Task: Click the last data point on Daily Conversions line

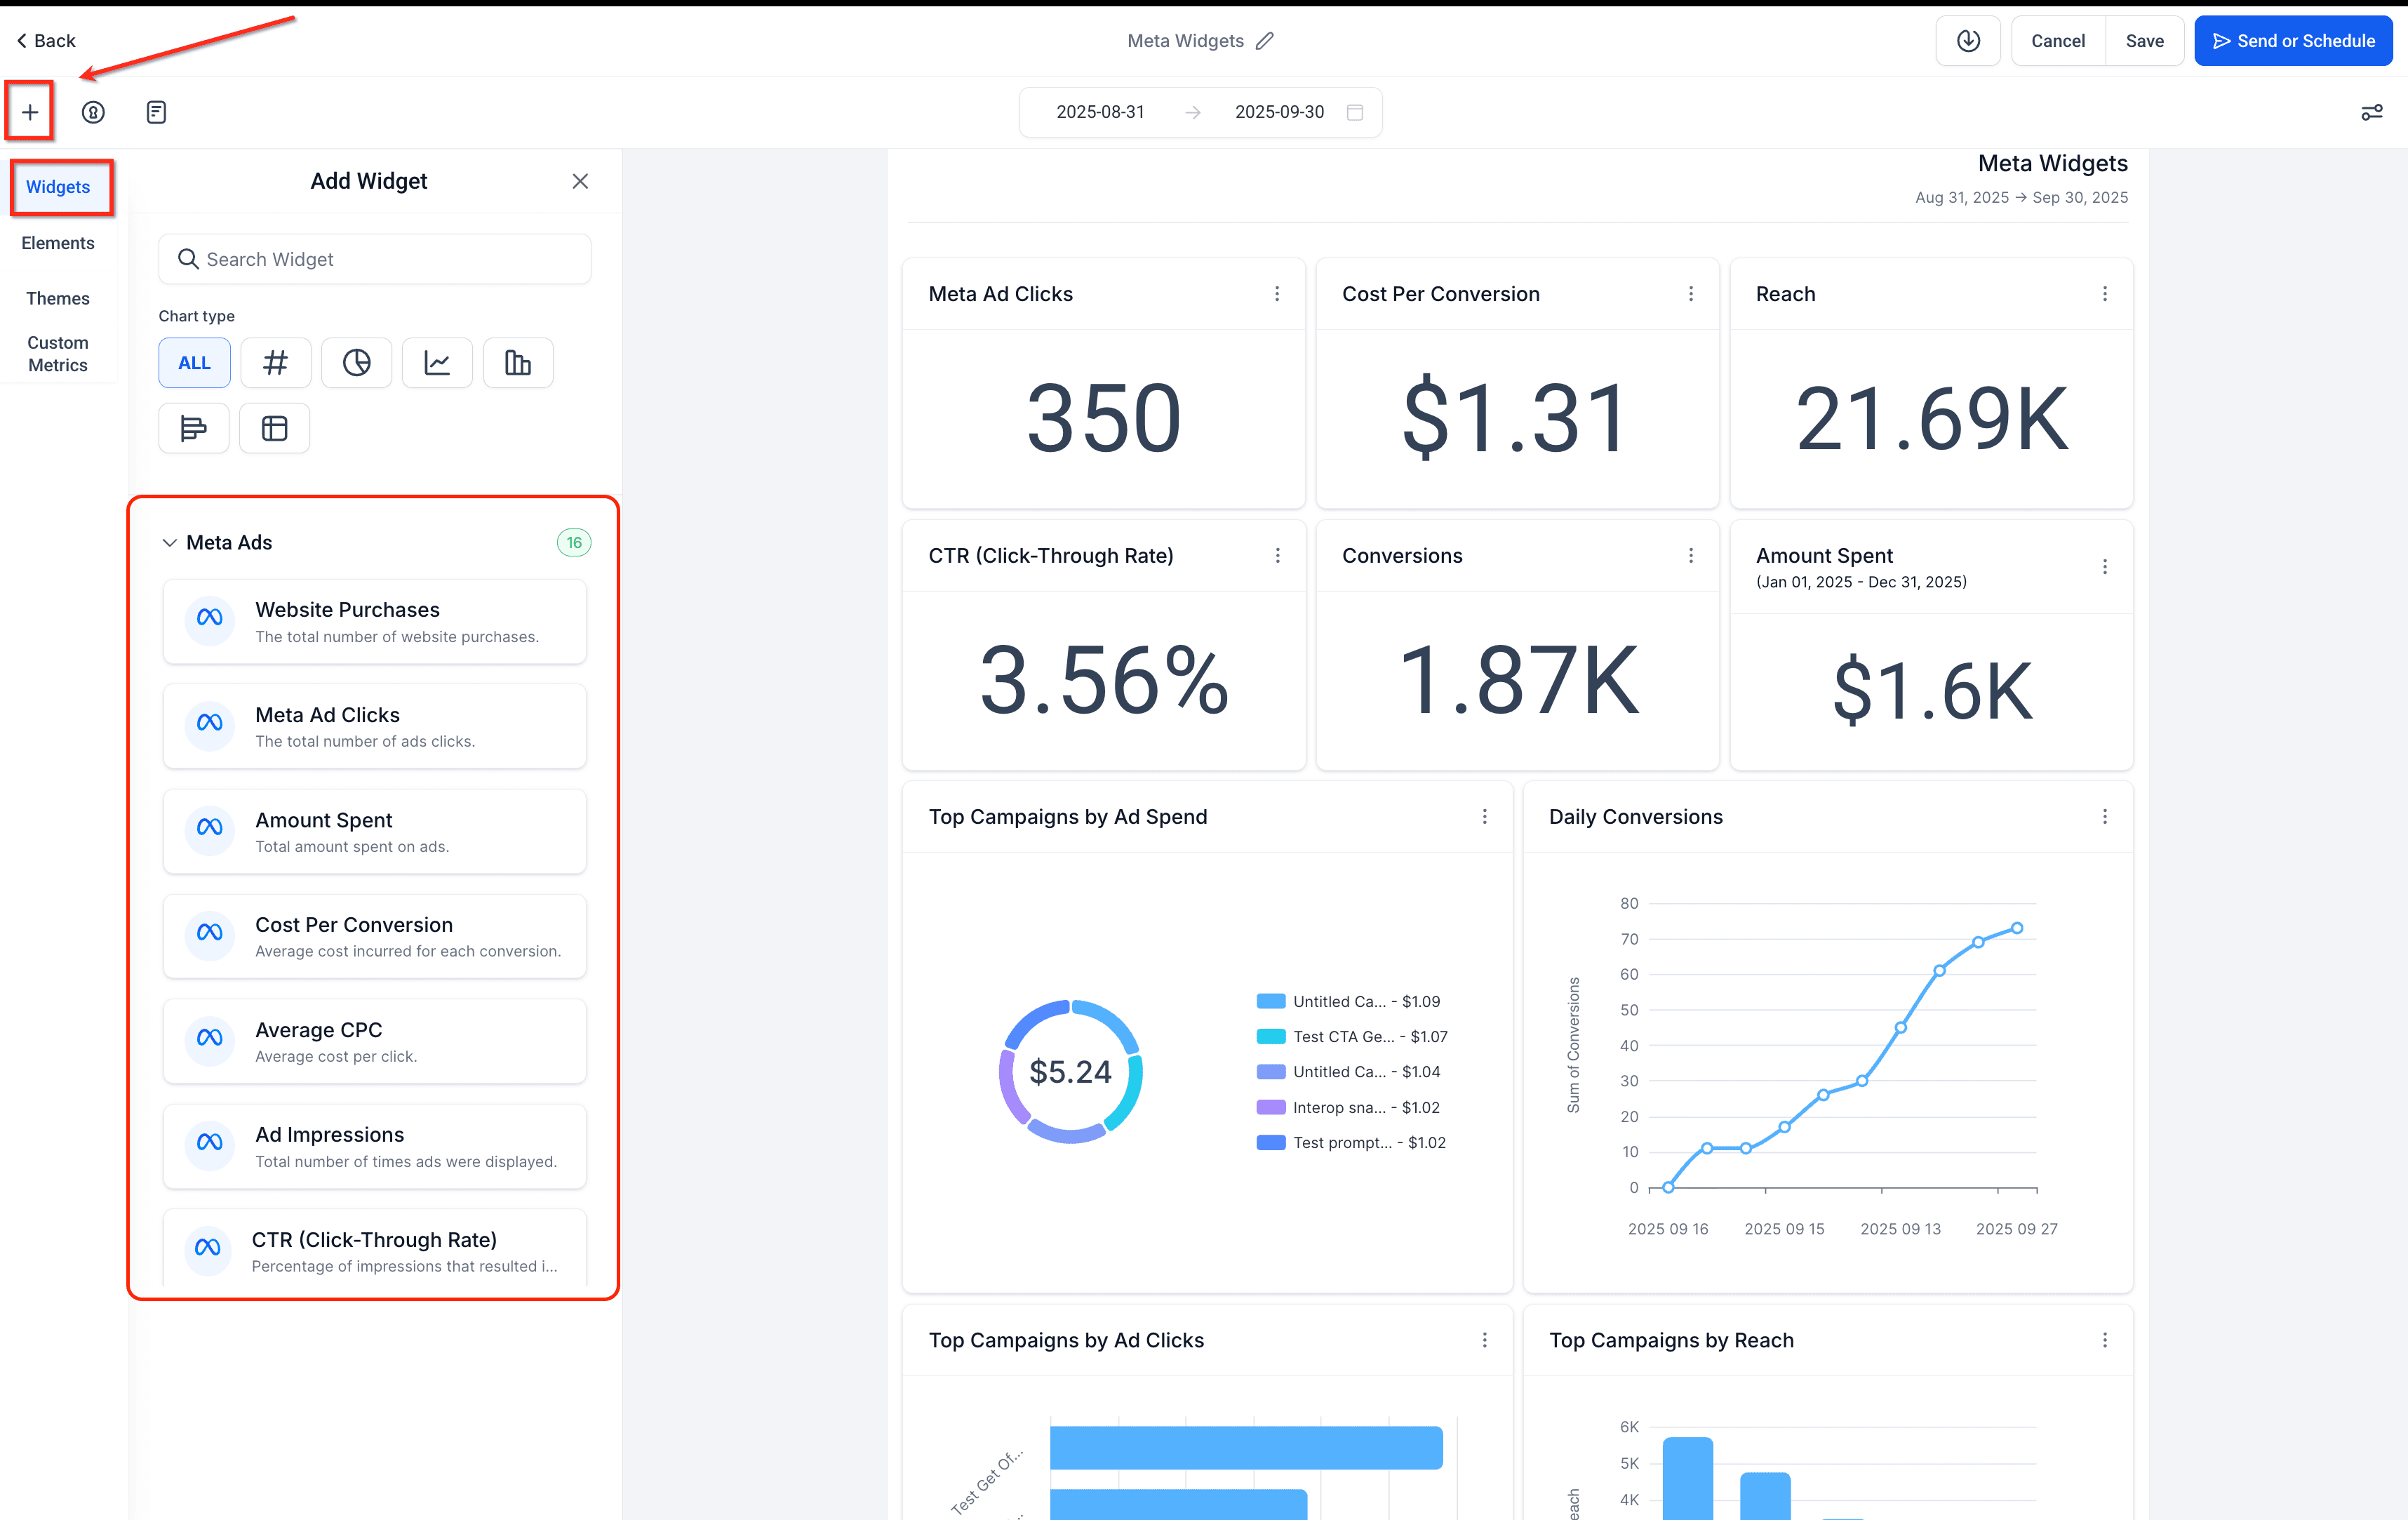Action: [x=2017, y=928]
